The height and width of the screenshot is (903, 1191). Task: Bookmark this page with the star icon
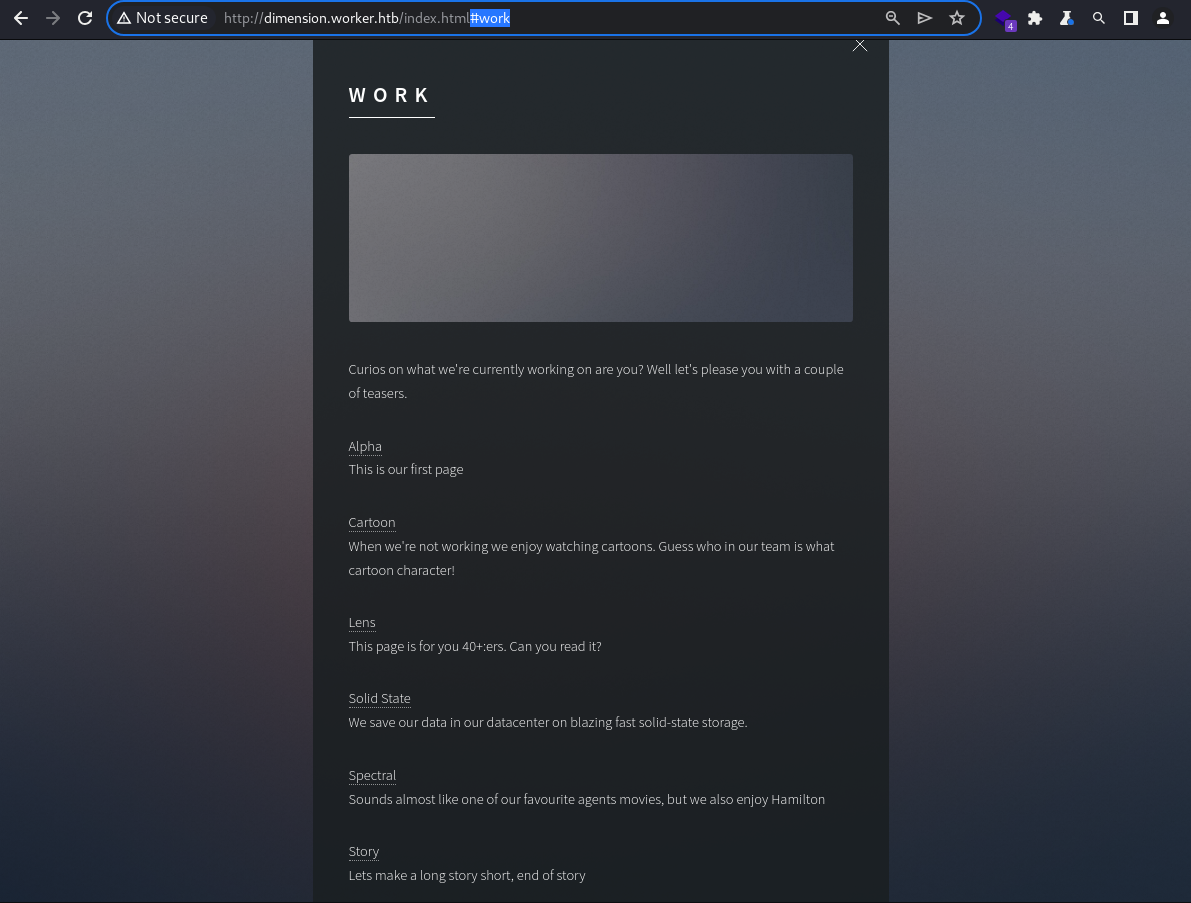click(x=956, y=18)
